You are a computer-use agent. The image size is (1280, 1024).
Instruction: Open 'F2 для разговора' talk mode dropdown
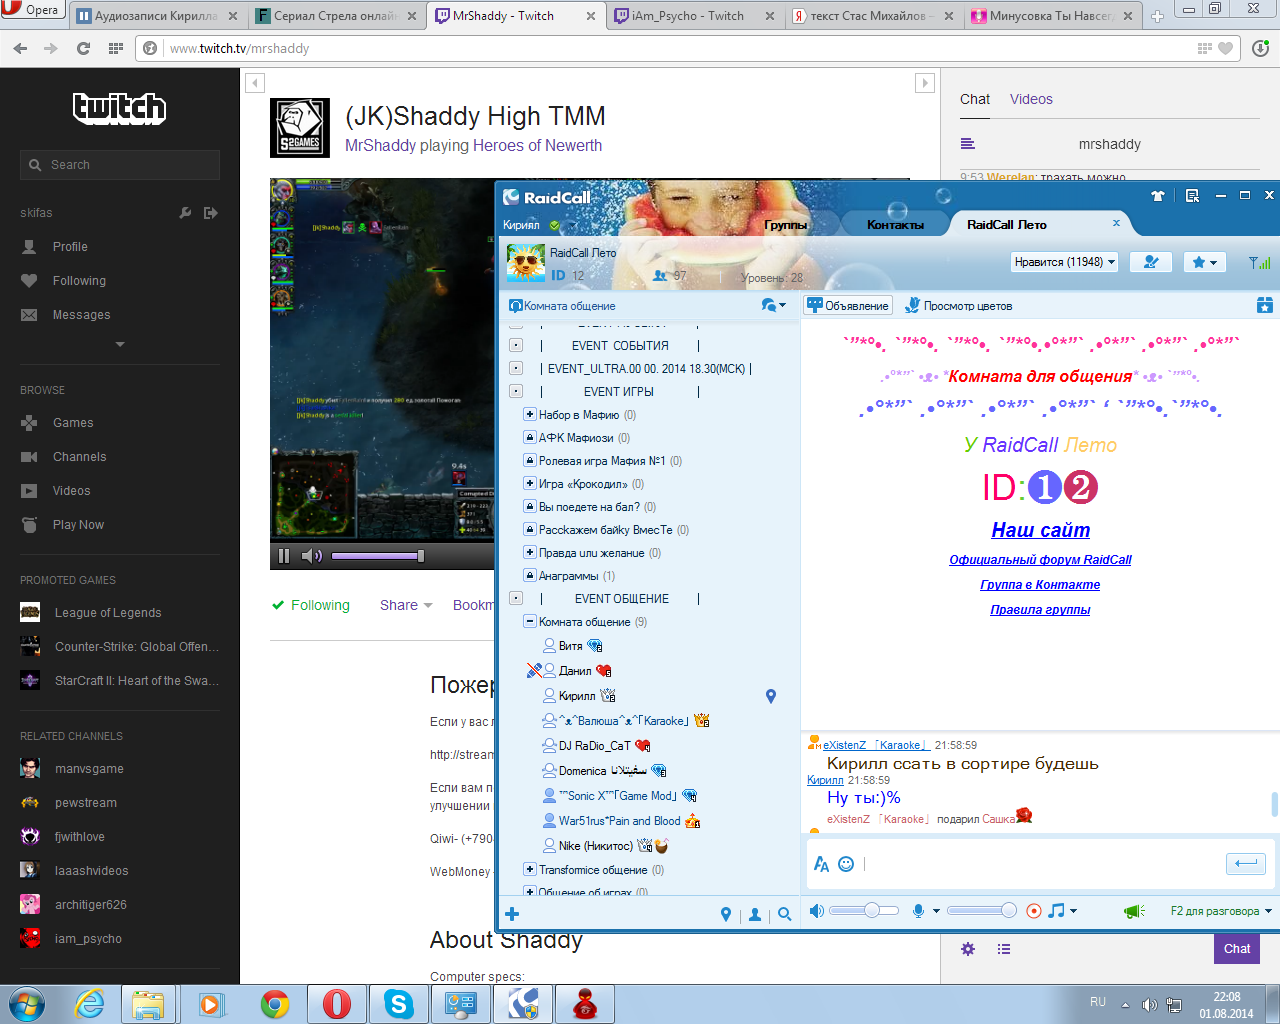1221,911
